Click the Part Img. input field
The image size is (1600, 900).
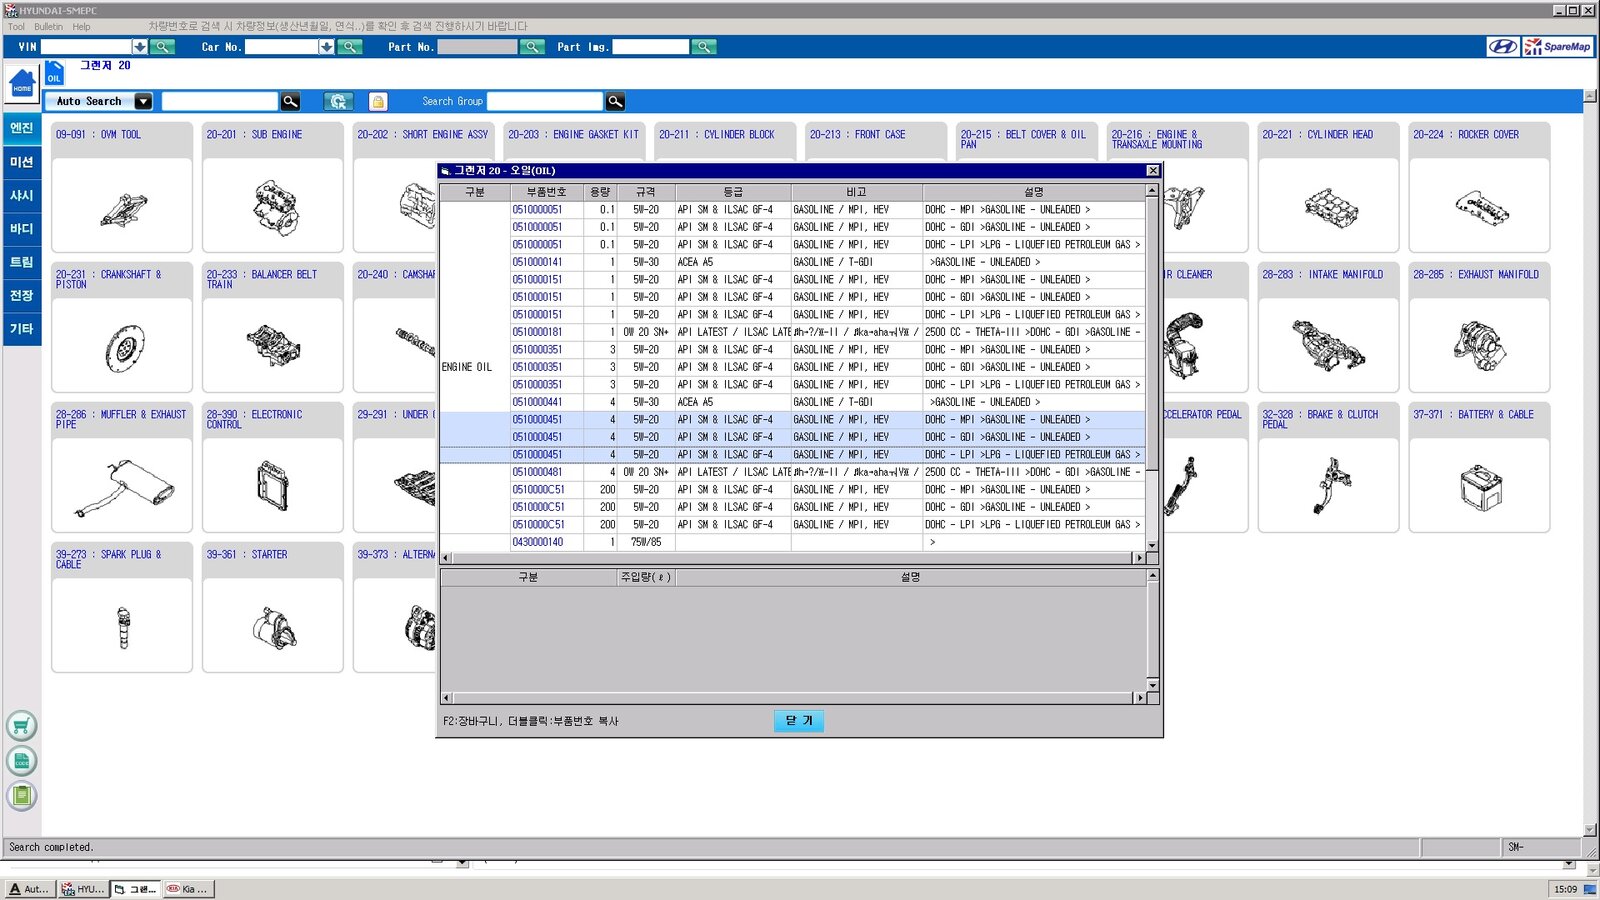point(651,47)
